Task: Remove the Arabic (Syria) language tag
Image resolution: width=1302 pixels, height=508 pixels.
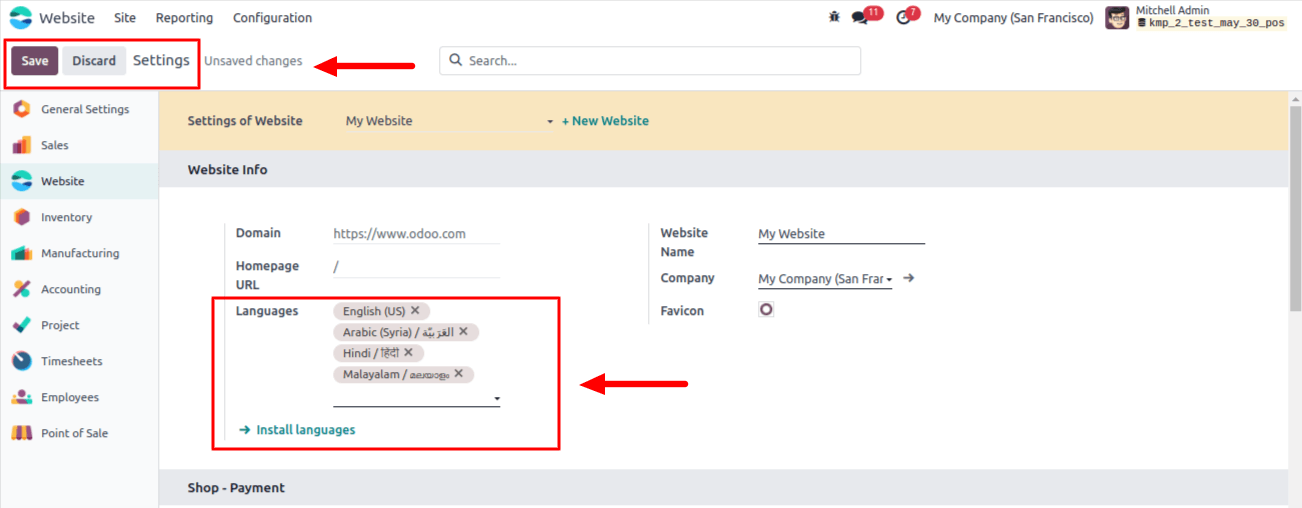Action: coord(463,331)
